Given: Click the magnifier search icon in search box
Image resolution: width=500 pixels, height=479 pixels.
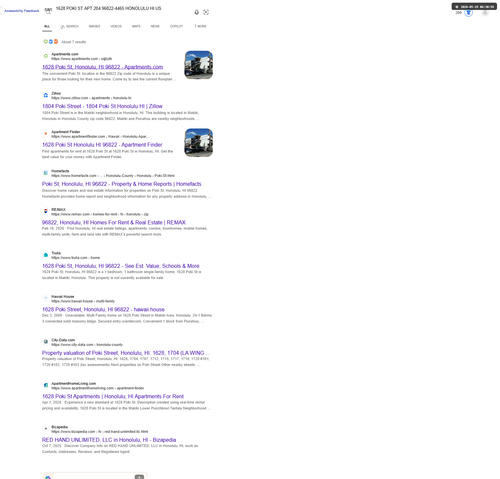Looking at the screenshot, I should click(48, 12).
